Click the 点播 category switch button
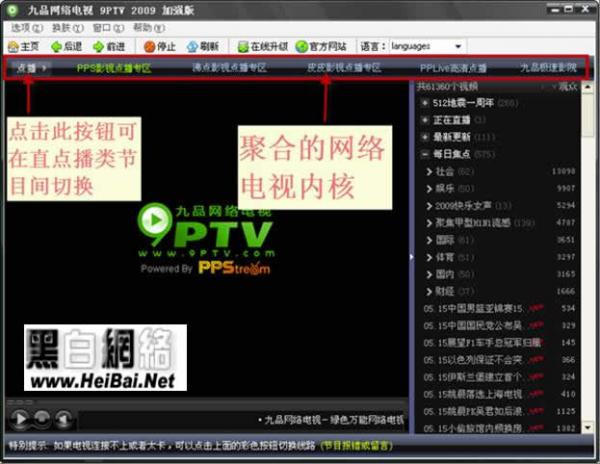This screenshot has width=600, height=464. (31, 68)
